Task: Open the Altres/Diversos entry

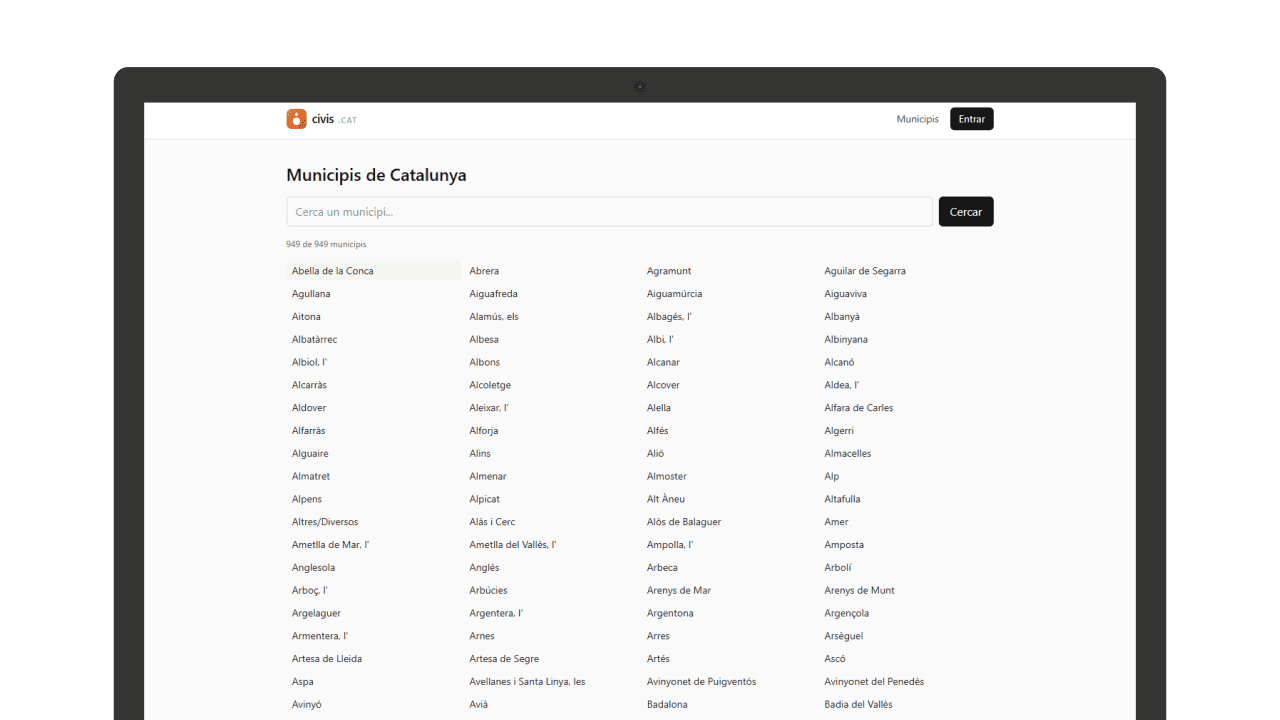Action: tap(325, 522)
